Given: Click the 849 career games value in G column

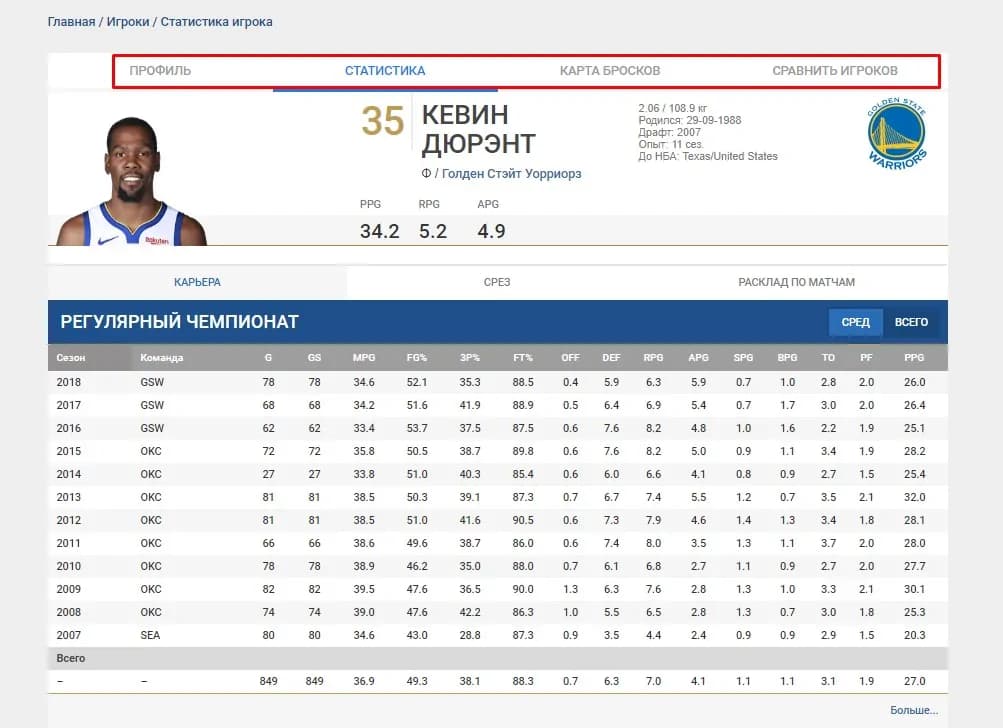Looking at the screenshot, I should [x=268, y=681].
